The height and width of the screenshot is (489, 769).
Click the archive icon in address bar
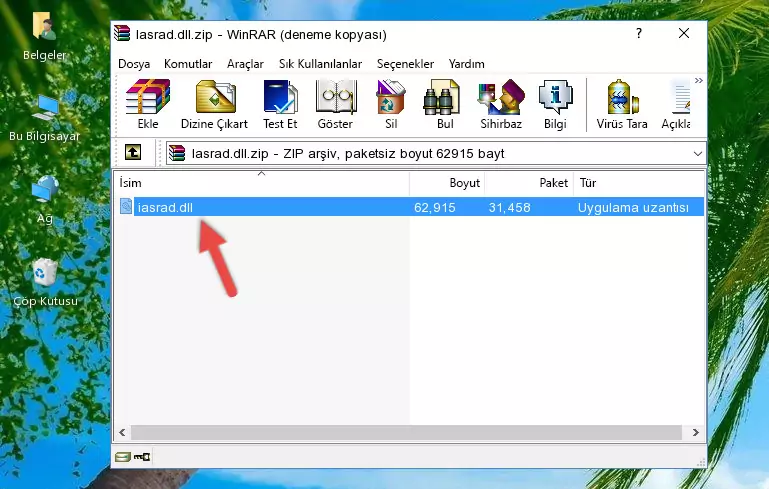coord(177,154)
